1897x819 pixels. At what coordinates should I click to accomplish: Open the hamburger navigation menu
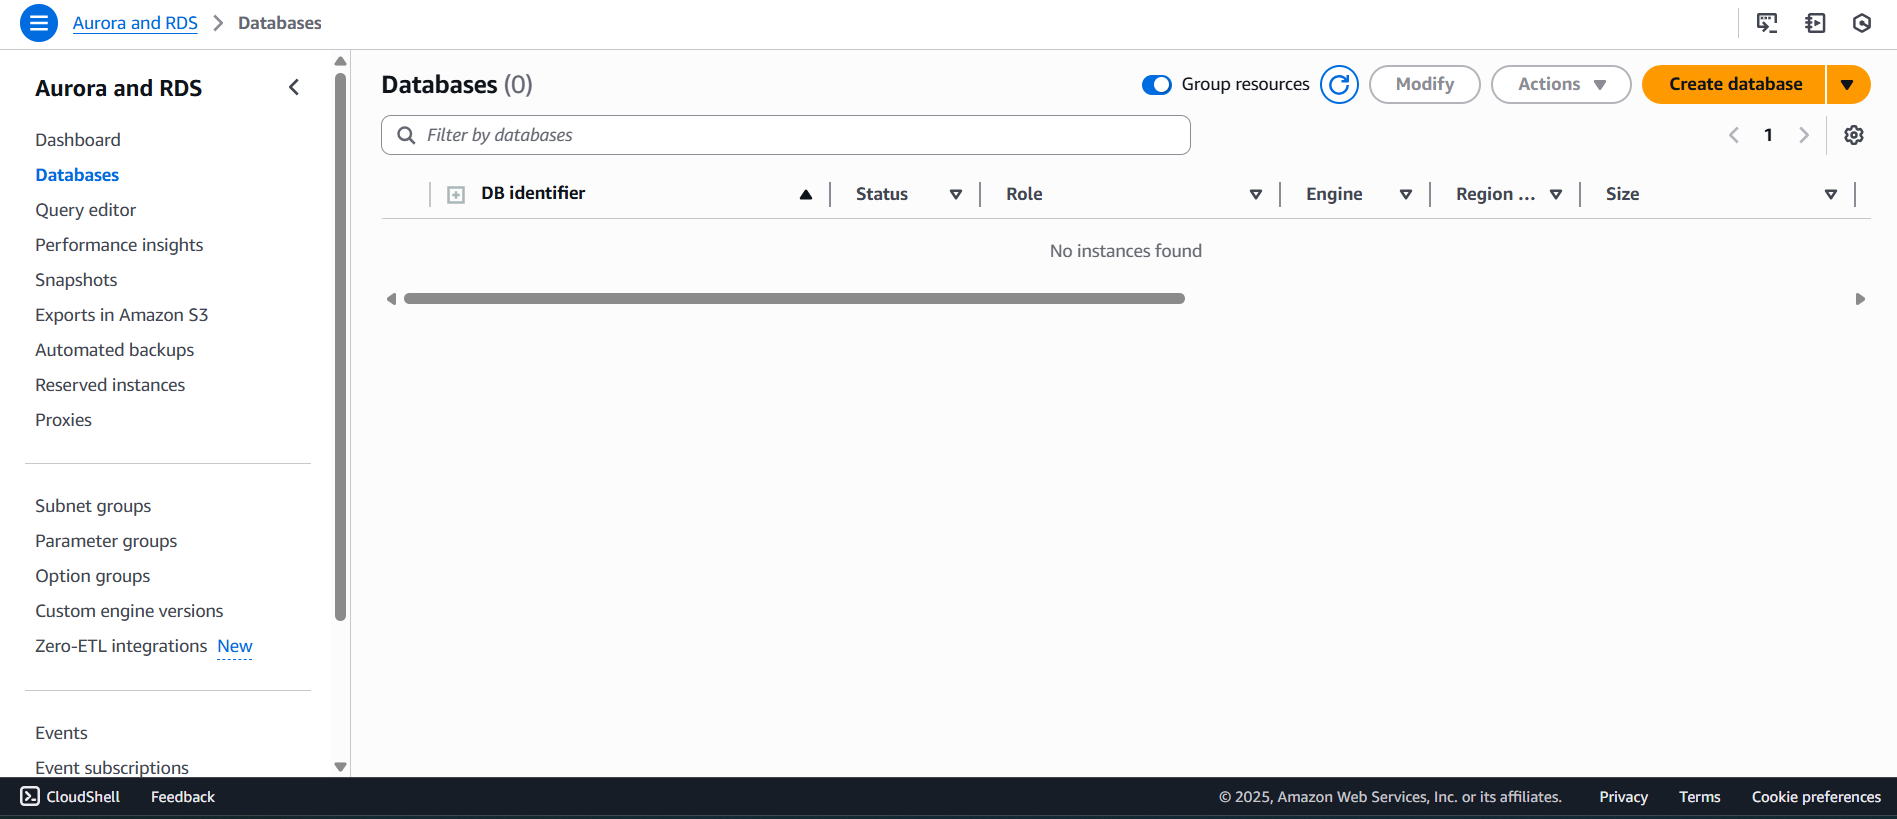click(38, 23)
